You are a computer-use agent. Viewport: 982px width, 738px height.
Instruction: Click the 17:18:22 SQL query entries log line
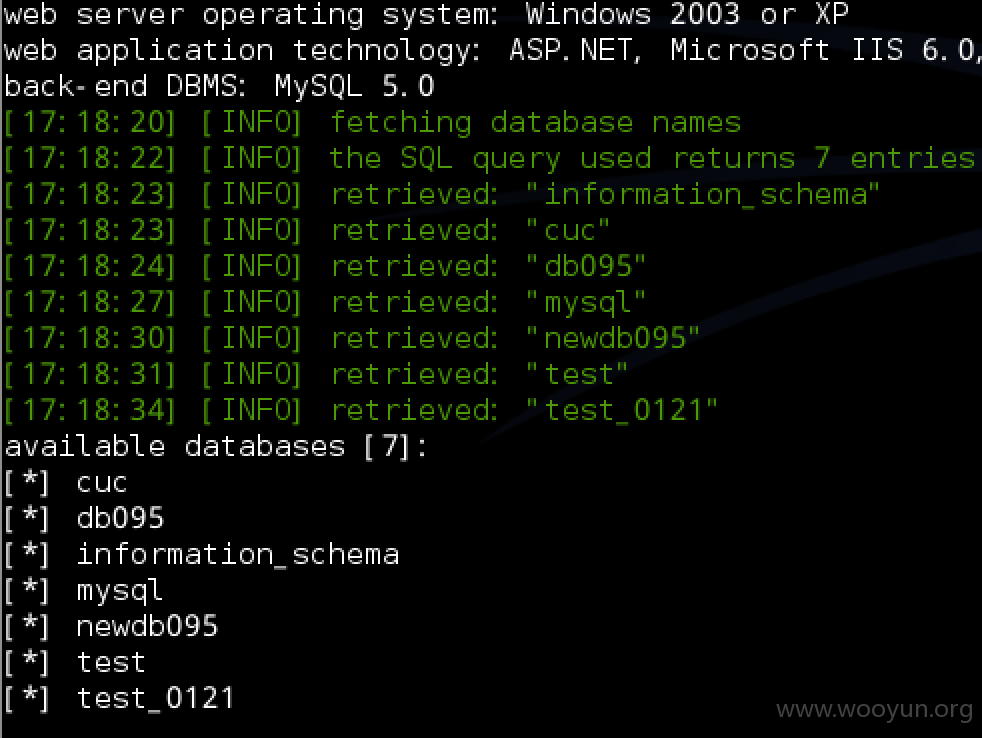click(490, 158)
